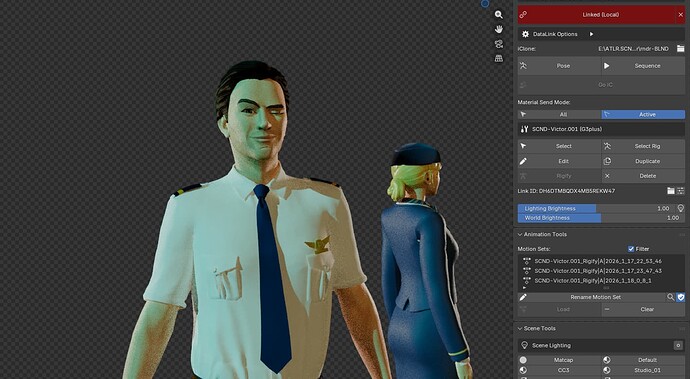Image resolution: width=690 pixels, height=379 pixels.
Task: Select motion set ending 2026_1_18_0_8_1
Action: 592,280
